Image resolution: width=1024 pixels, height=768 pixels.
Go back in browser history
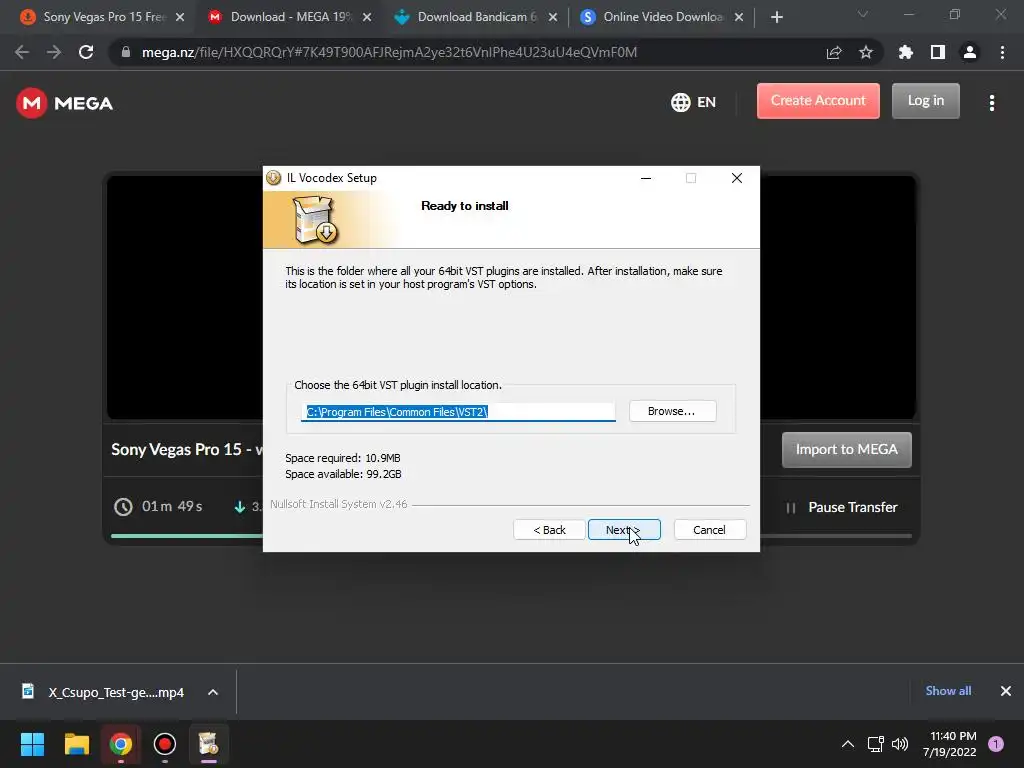point(22,52)
